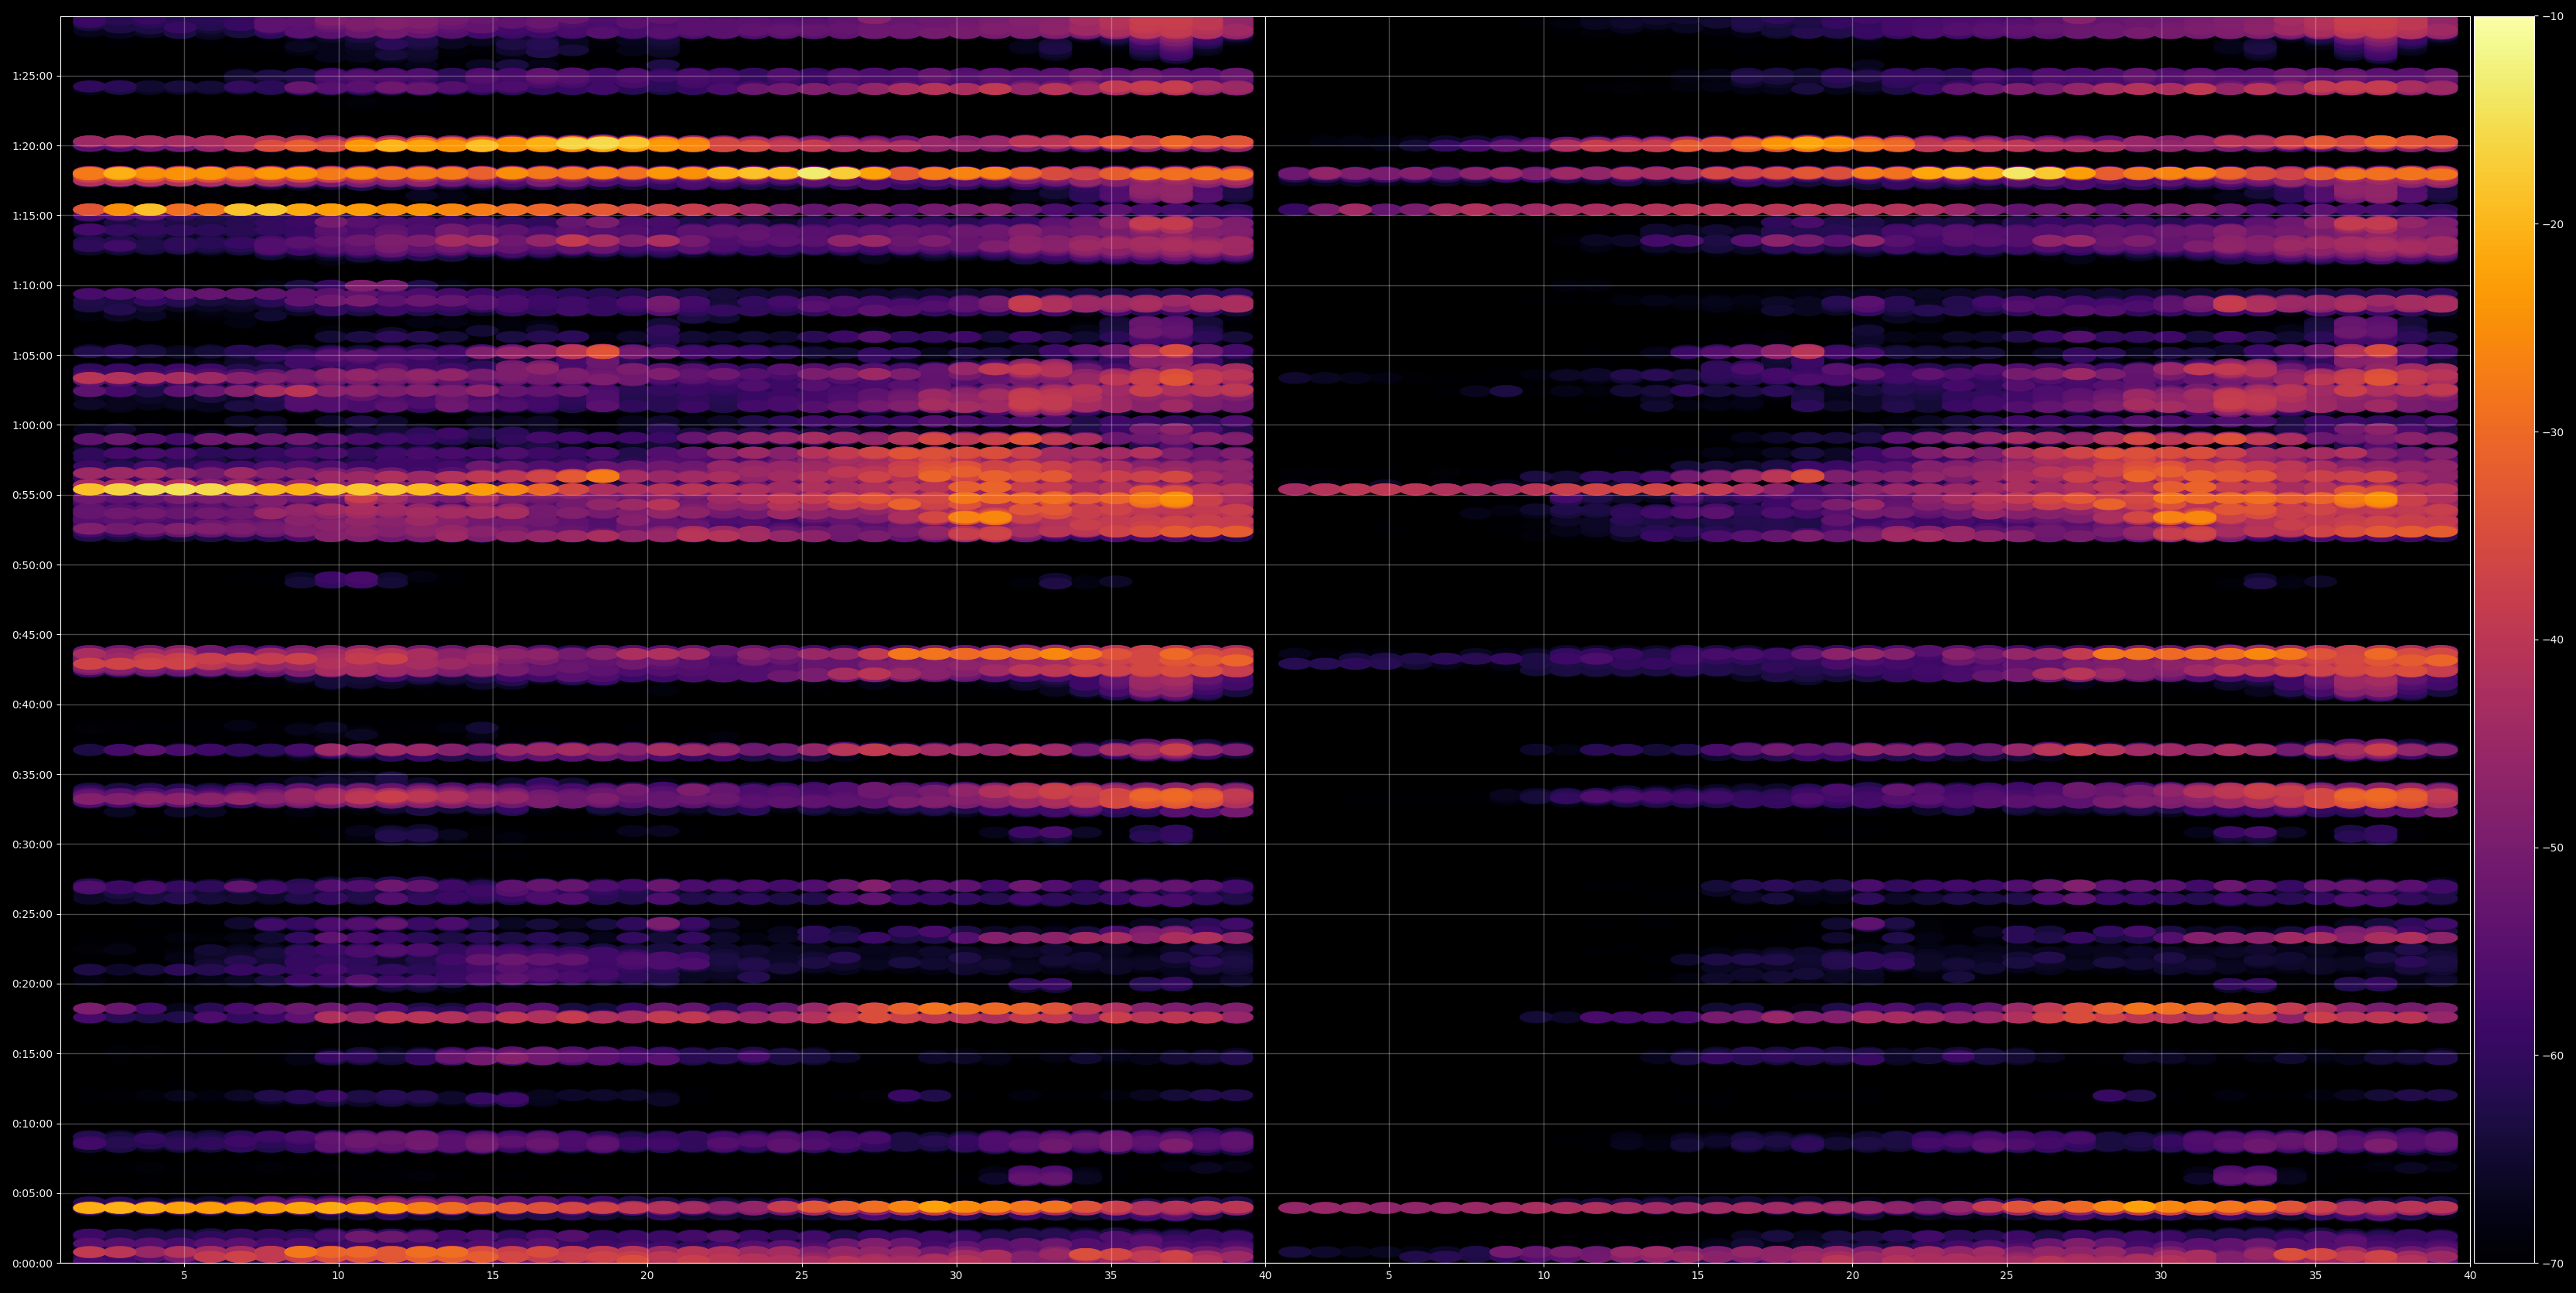Click x-axis label "10" under the left heatmap
Screen dimensions: 2576x1293
[338, 1276]
